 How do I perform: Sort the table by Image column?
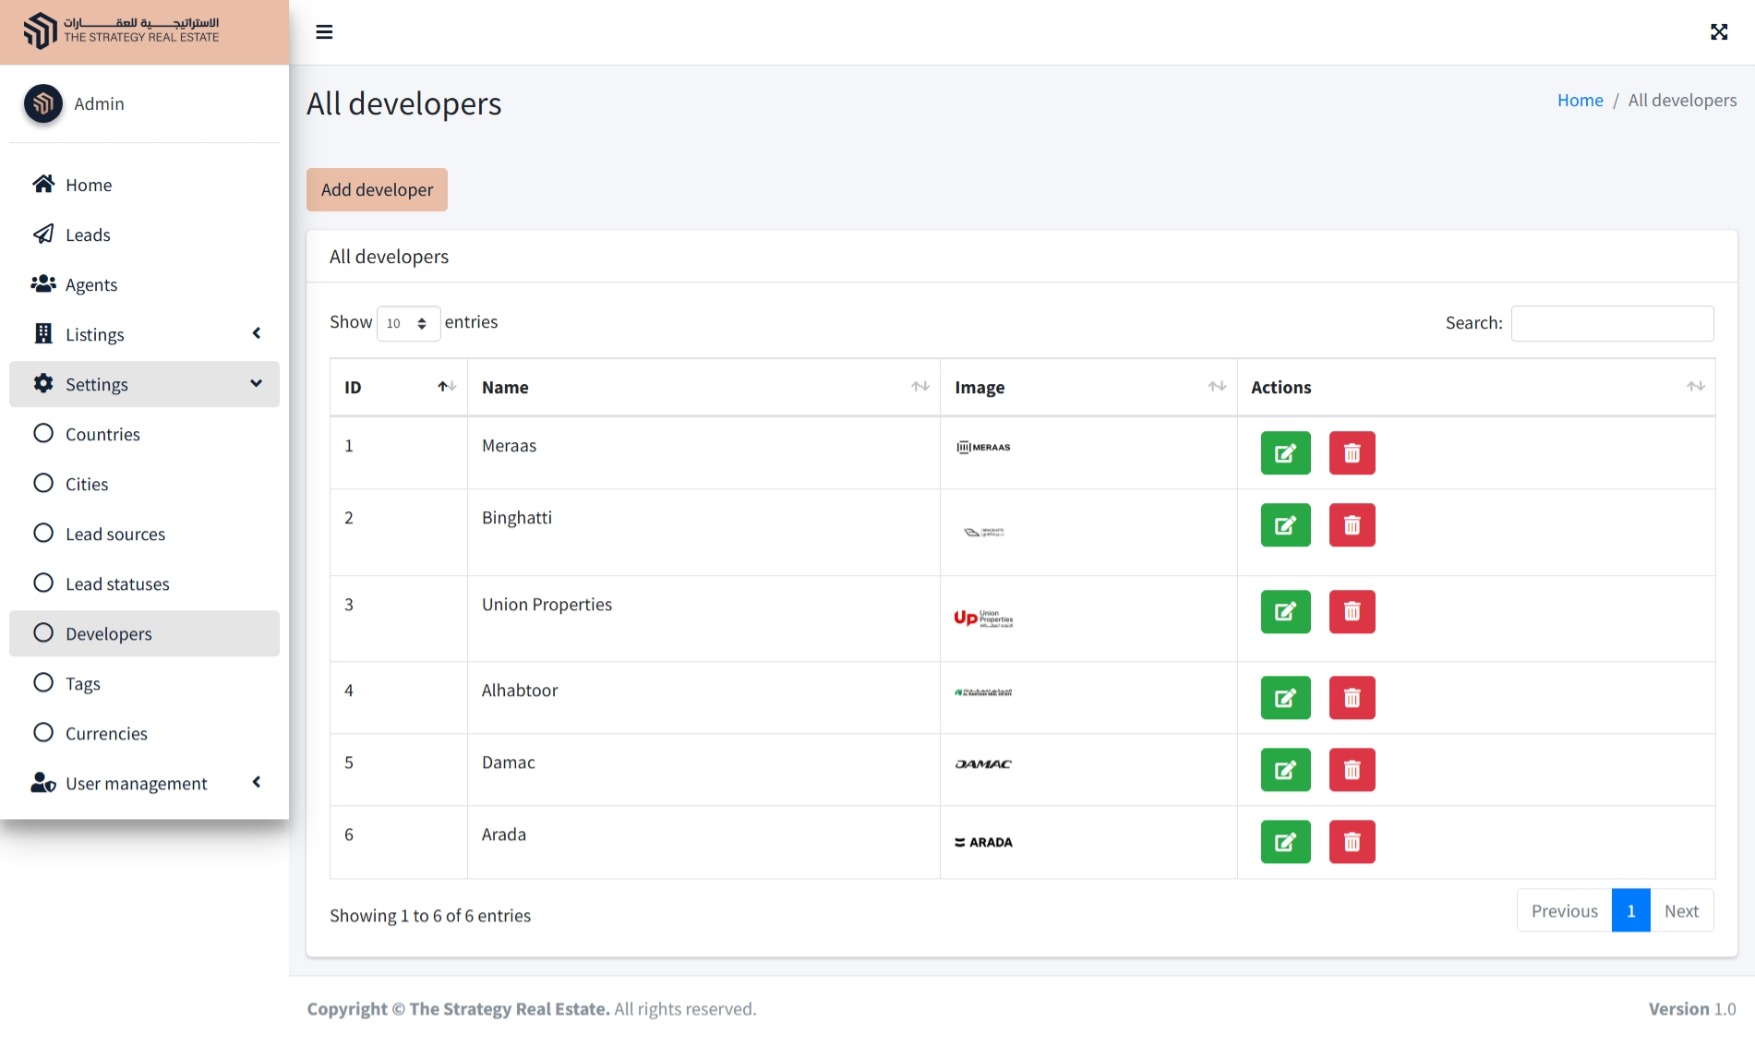pos(1088,387)
